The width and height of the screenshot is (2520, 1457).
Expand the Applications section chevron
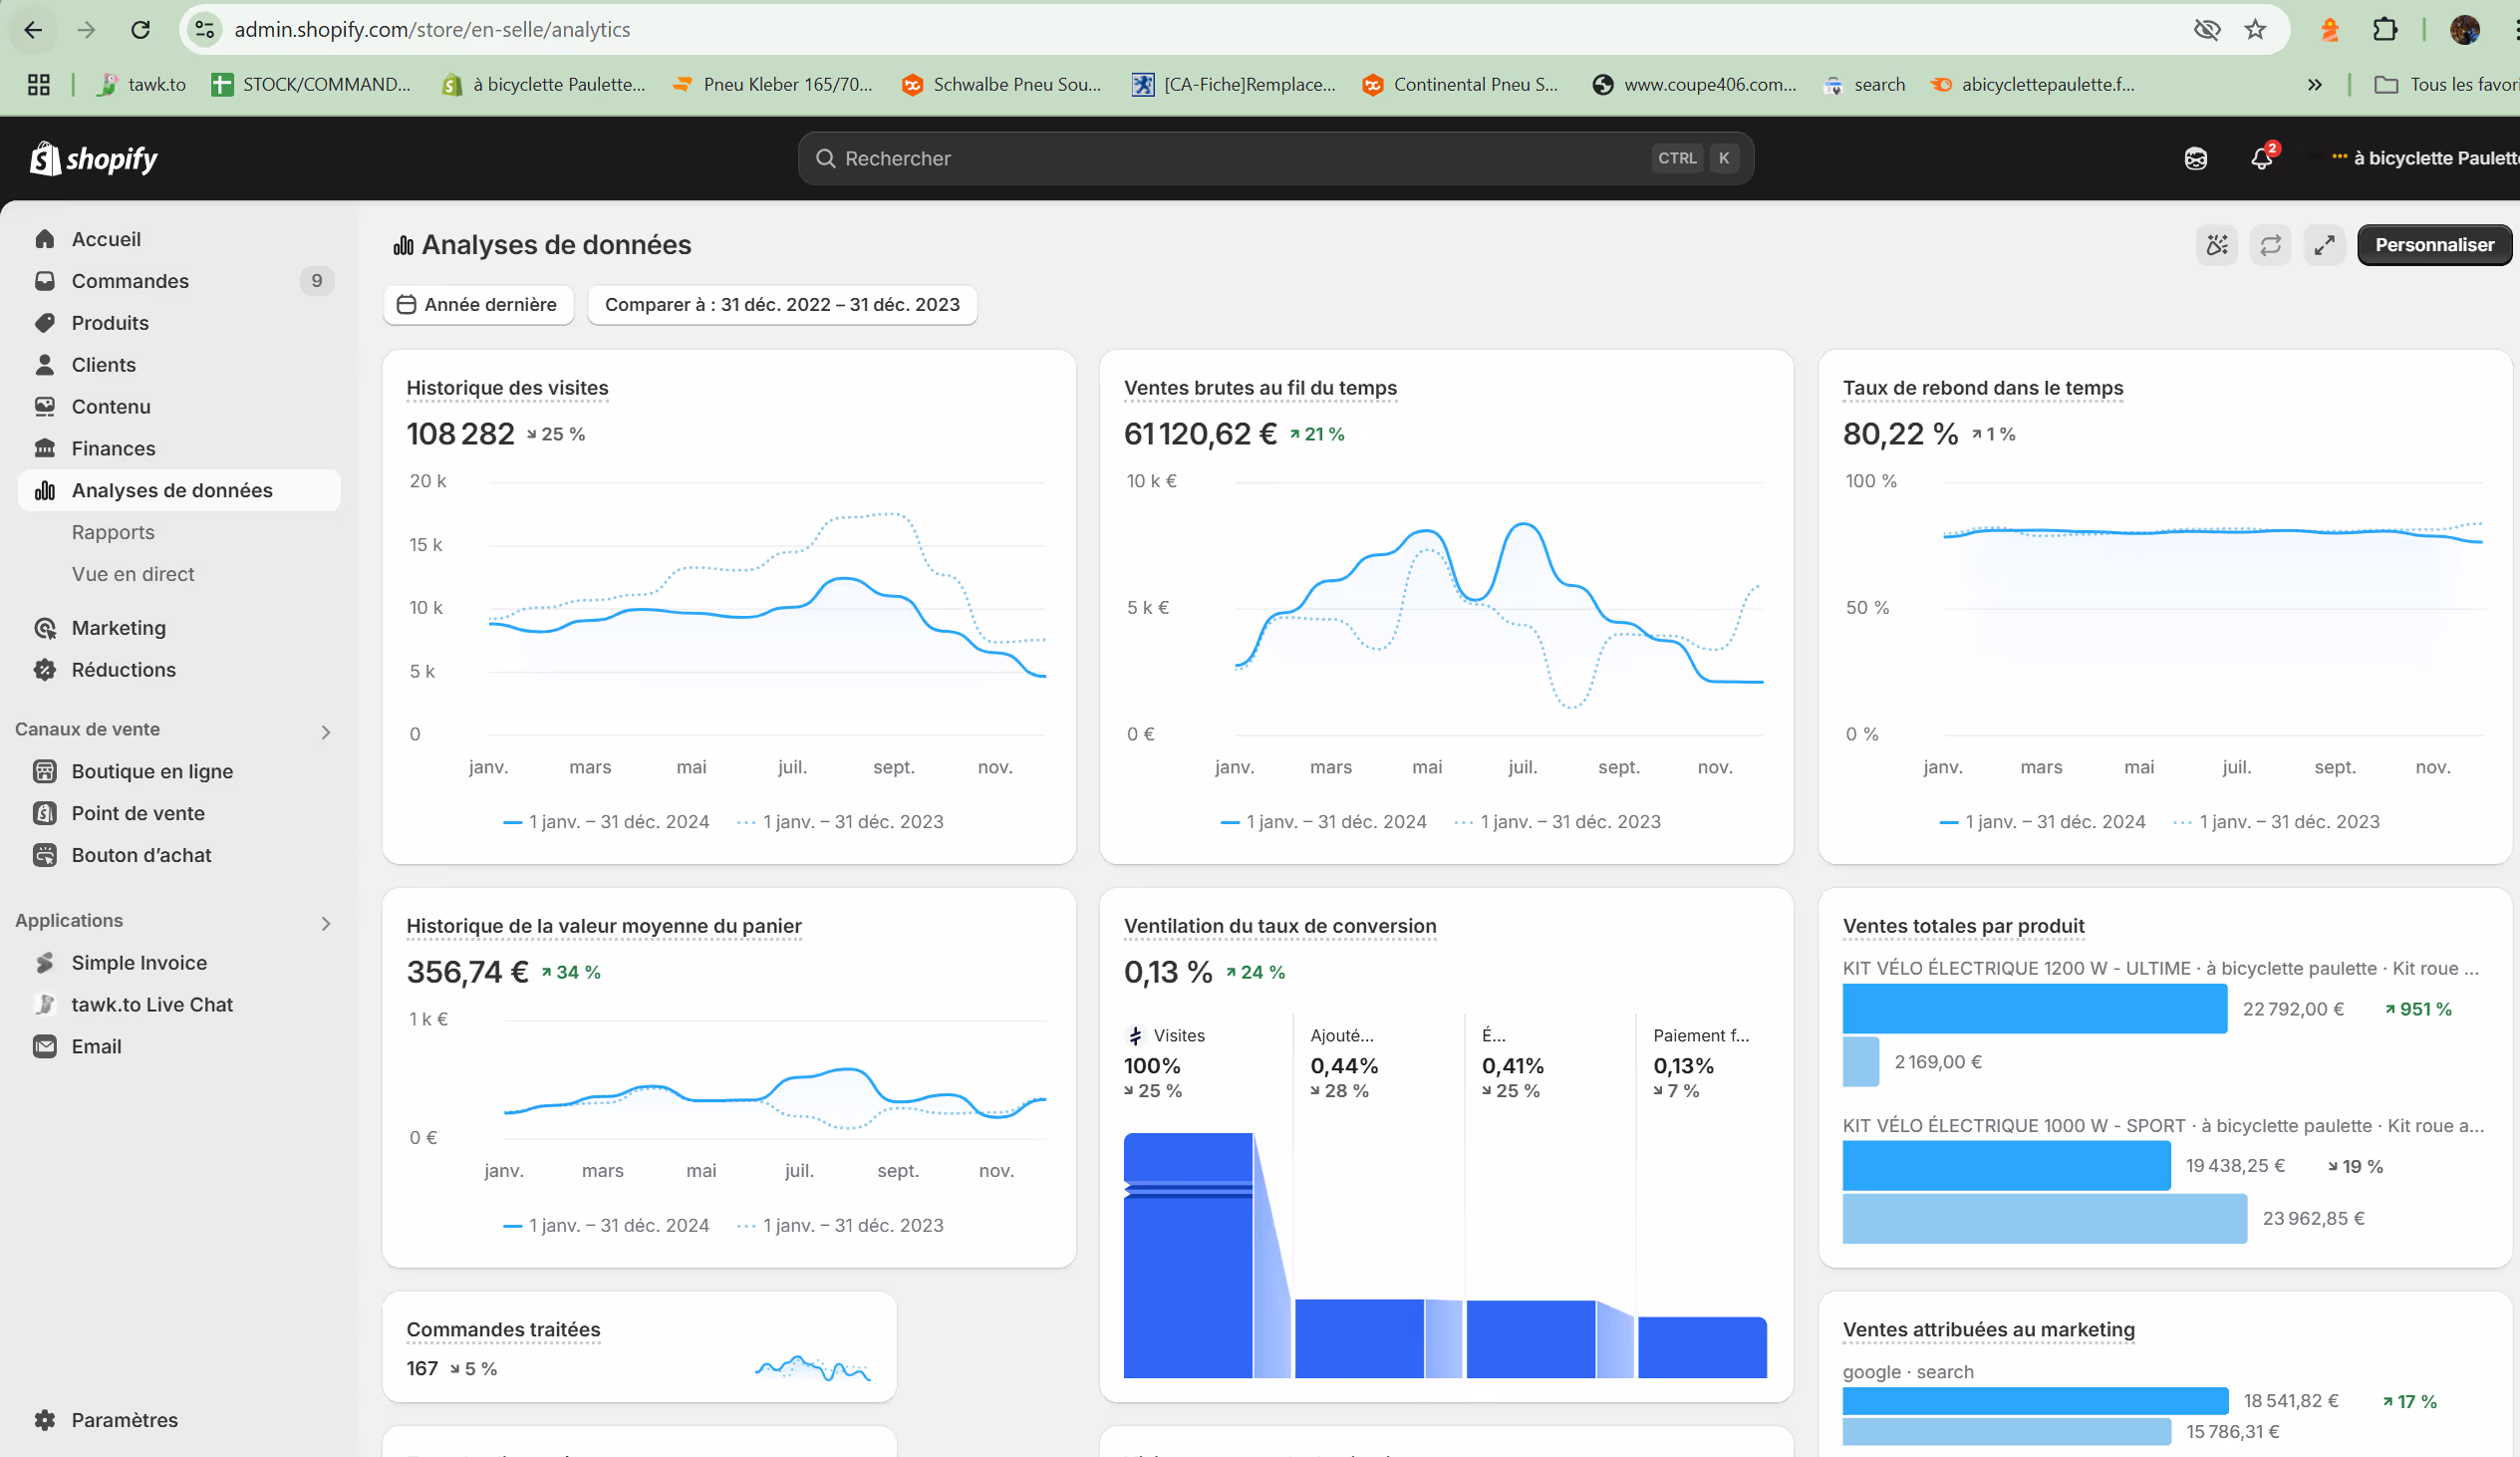point(326,922)
